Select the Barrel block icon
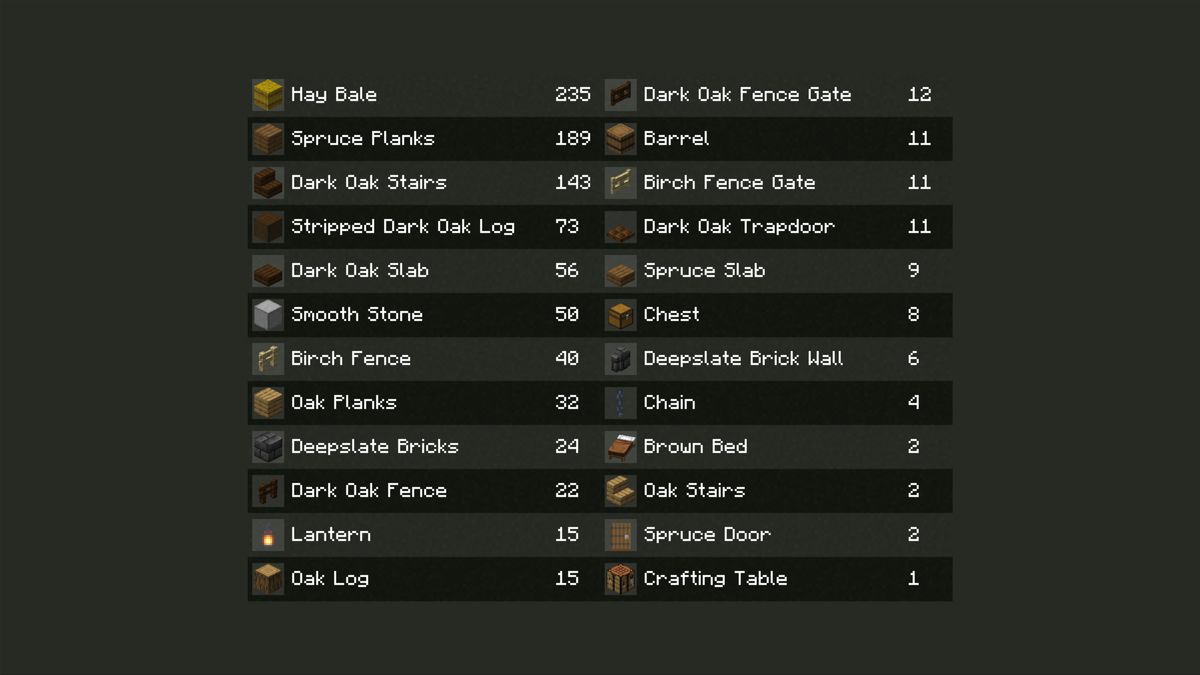The height and width of the screenshot is (675, 1200). [621, 139]
